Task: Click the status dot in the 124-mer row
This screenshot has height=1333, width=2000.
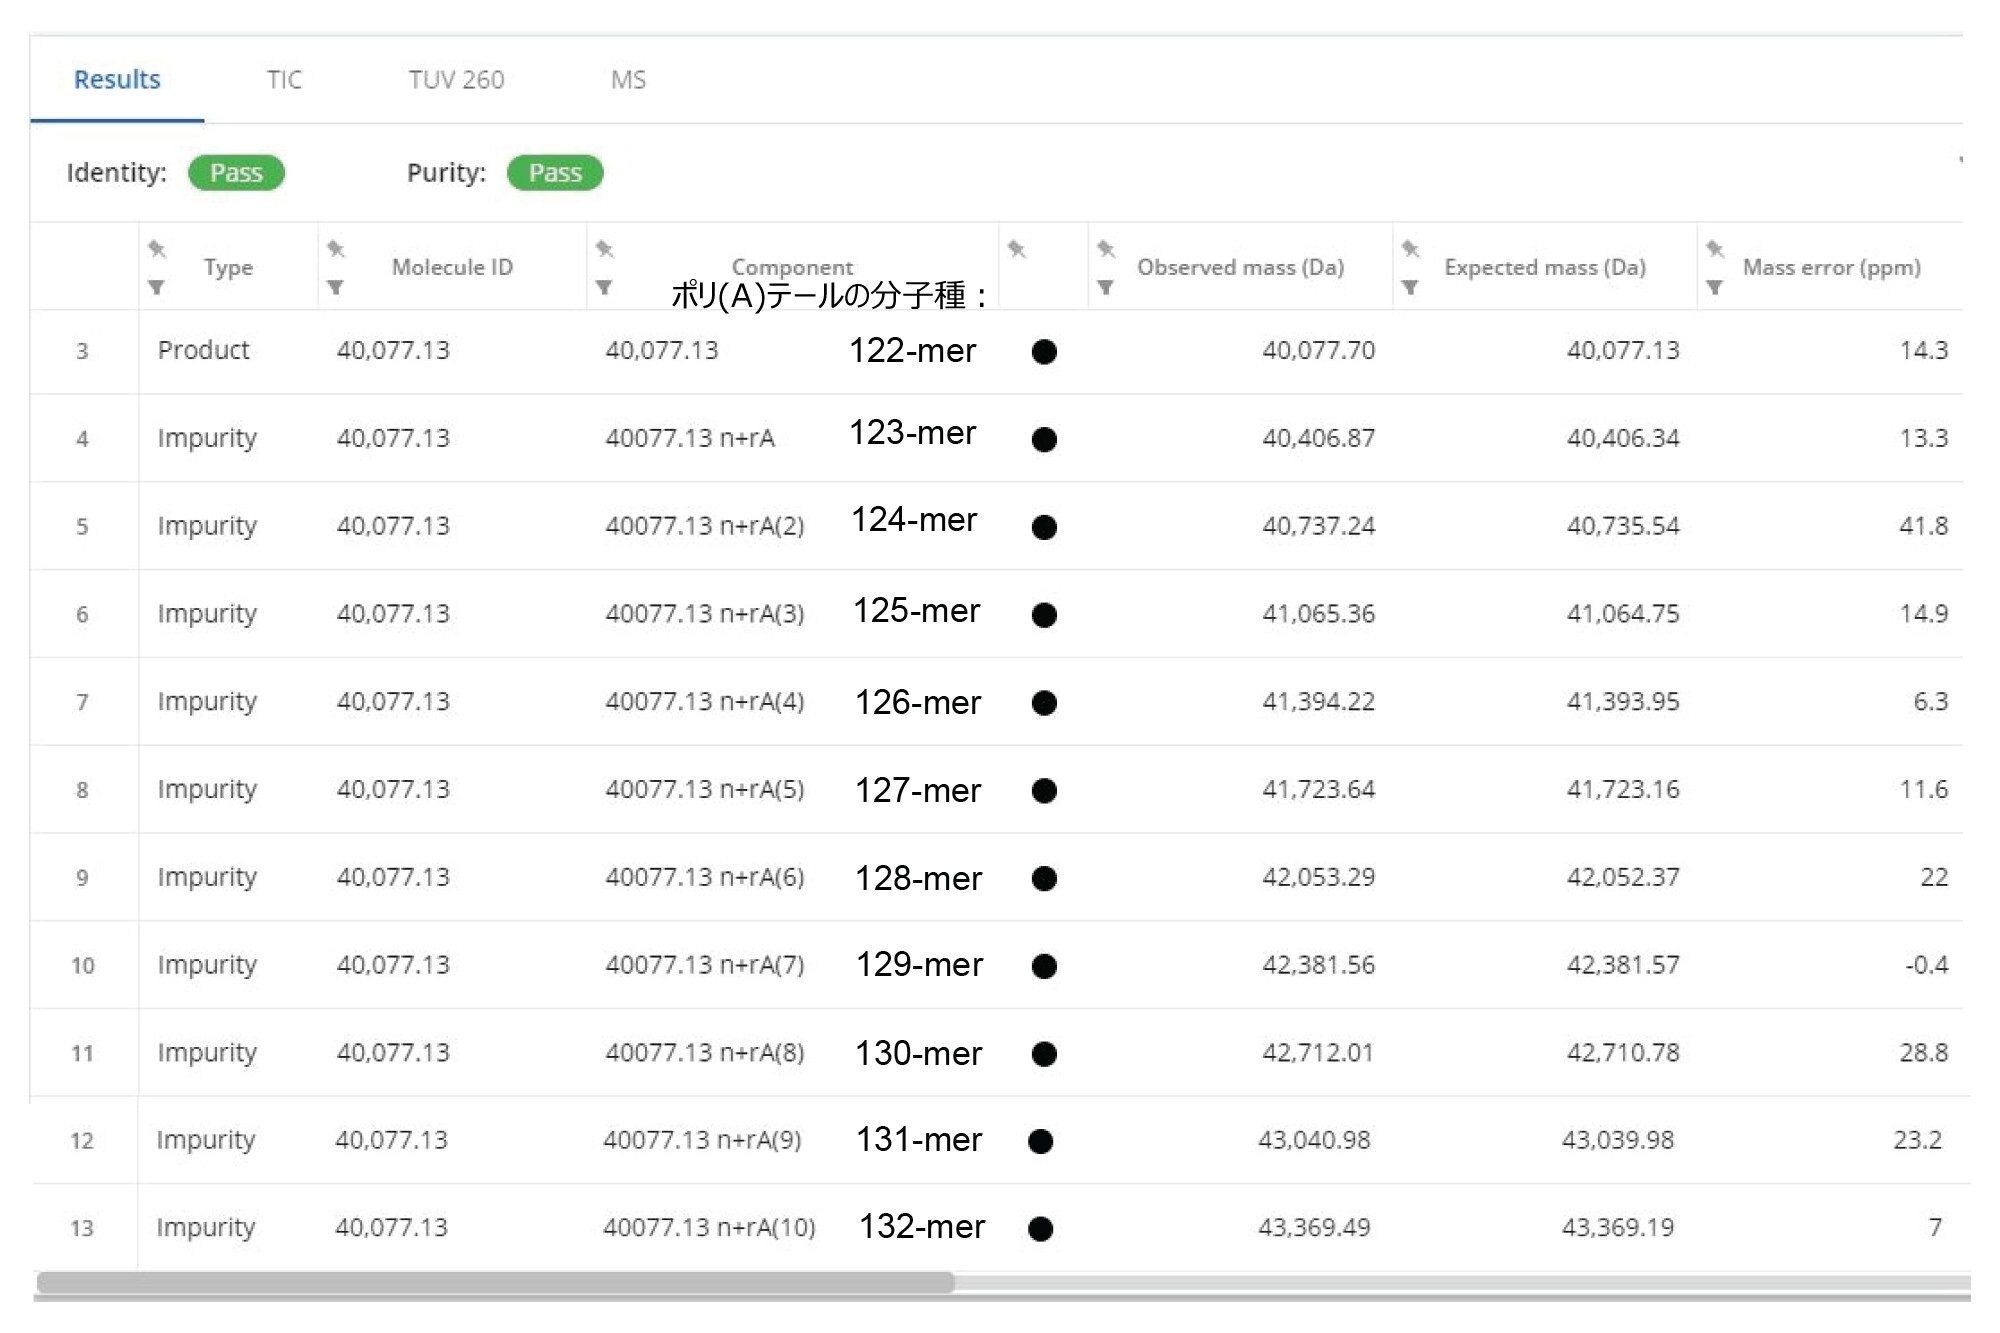Action: coord(1044,527)
